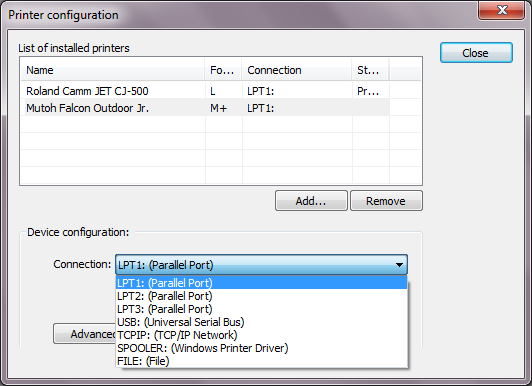The height and width of the screenshot is (386, 532).
Task: Remove the selected printer
Action: 386,201
